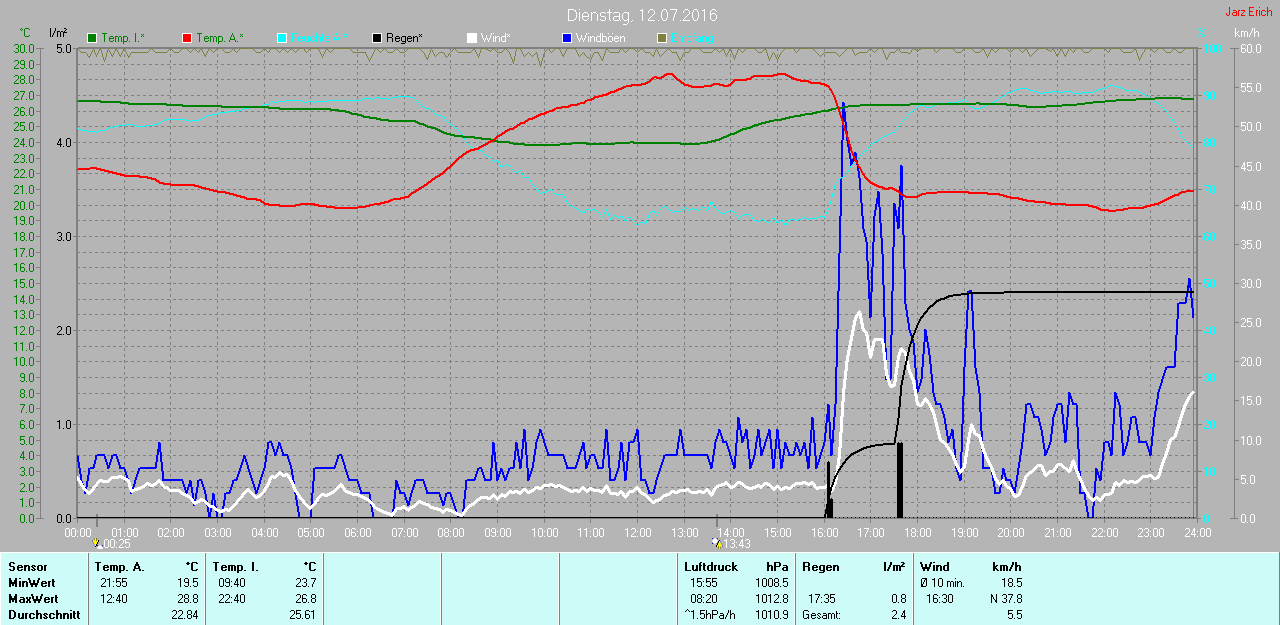This screenshot has width=1280, height=625.
Task: Click the 'Regen' column header in table
Action: (820, 567)
